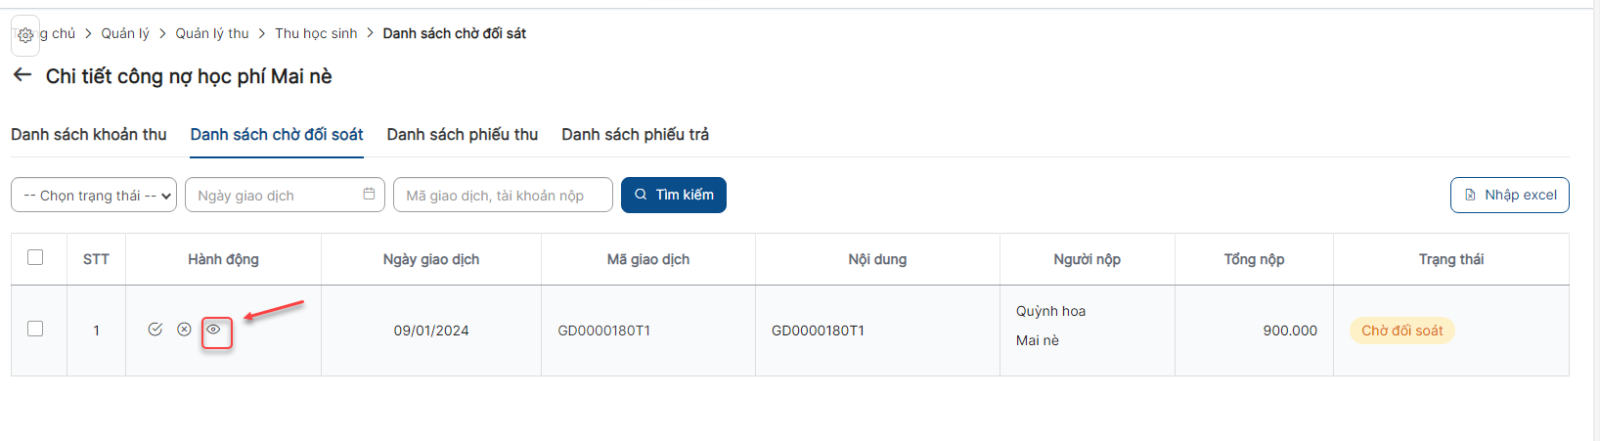Switch to Danh sách phiếu thu tab
Image resolution: width=1600 pixels, height=441 pixels.
click(x=462, y=134)
